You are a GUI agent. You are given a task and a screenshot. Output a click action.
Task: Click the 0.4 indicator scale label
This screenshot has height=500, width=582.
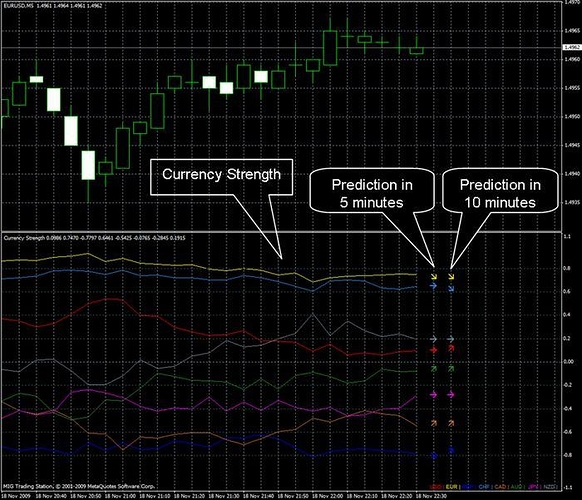coord(568,315)
